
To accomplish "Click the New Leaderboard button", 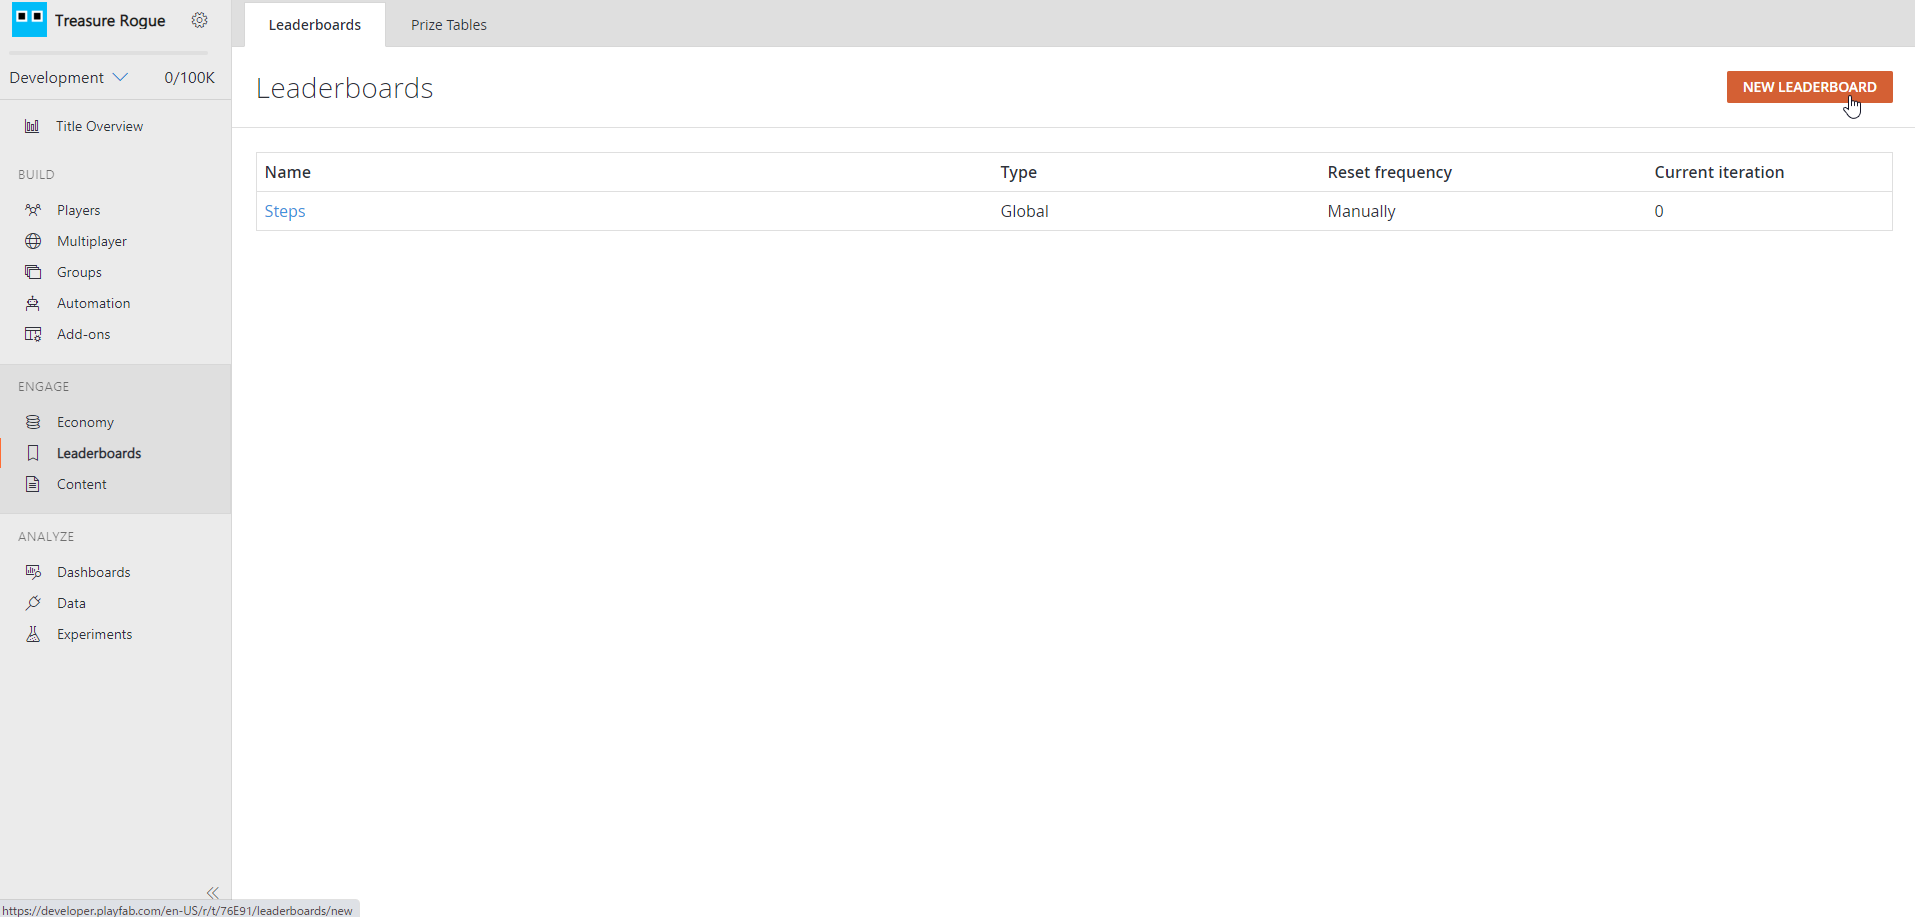I will [x=1808, y=87].
